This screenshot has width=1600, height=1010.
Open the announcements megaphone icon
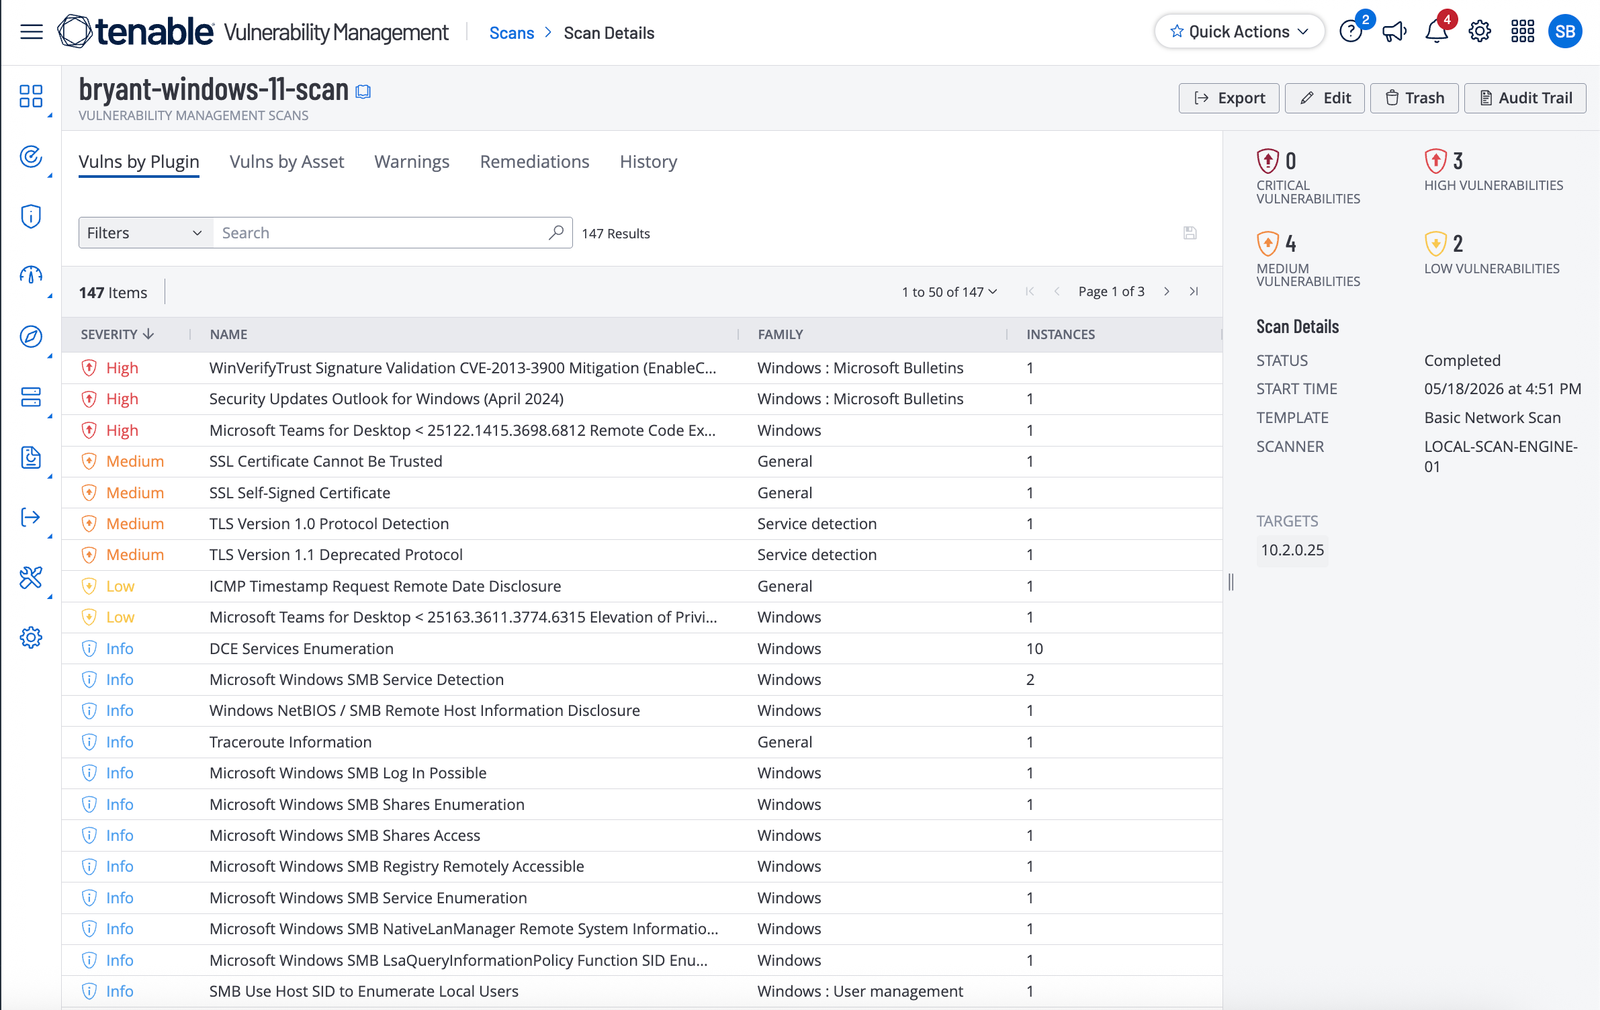click(1394, 32)
